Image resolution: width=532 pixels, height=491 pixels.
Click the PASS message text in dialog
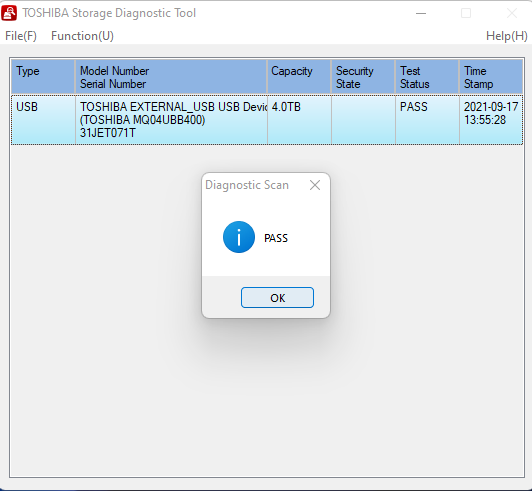(276, 238)
